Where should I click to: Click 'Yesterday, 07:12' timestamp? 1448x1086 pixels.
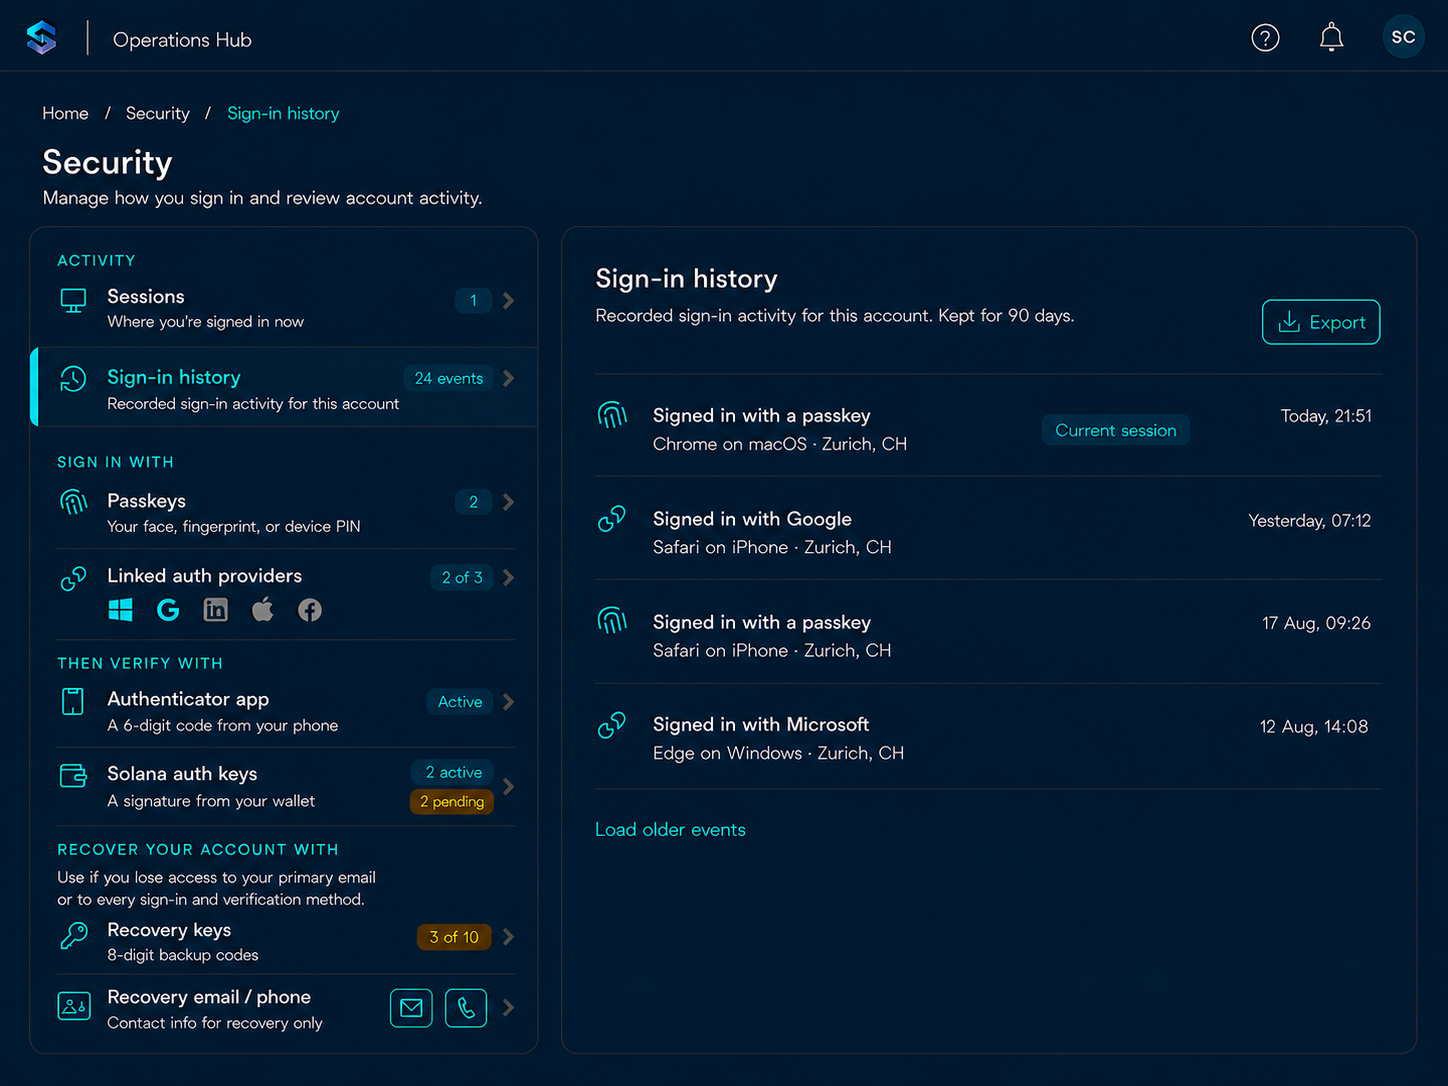1309,520
